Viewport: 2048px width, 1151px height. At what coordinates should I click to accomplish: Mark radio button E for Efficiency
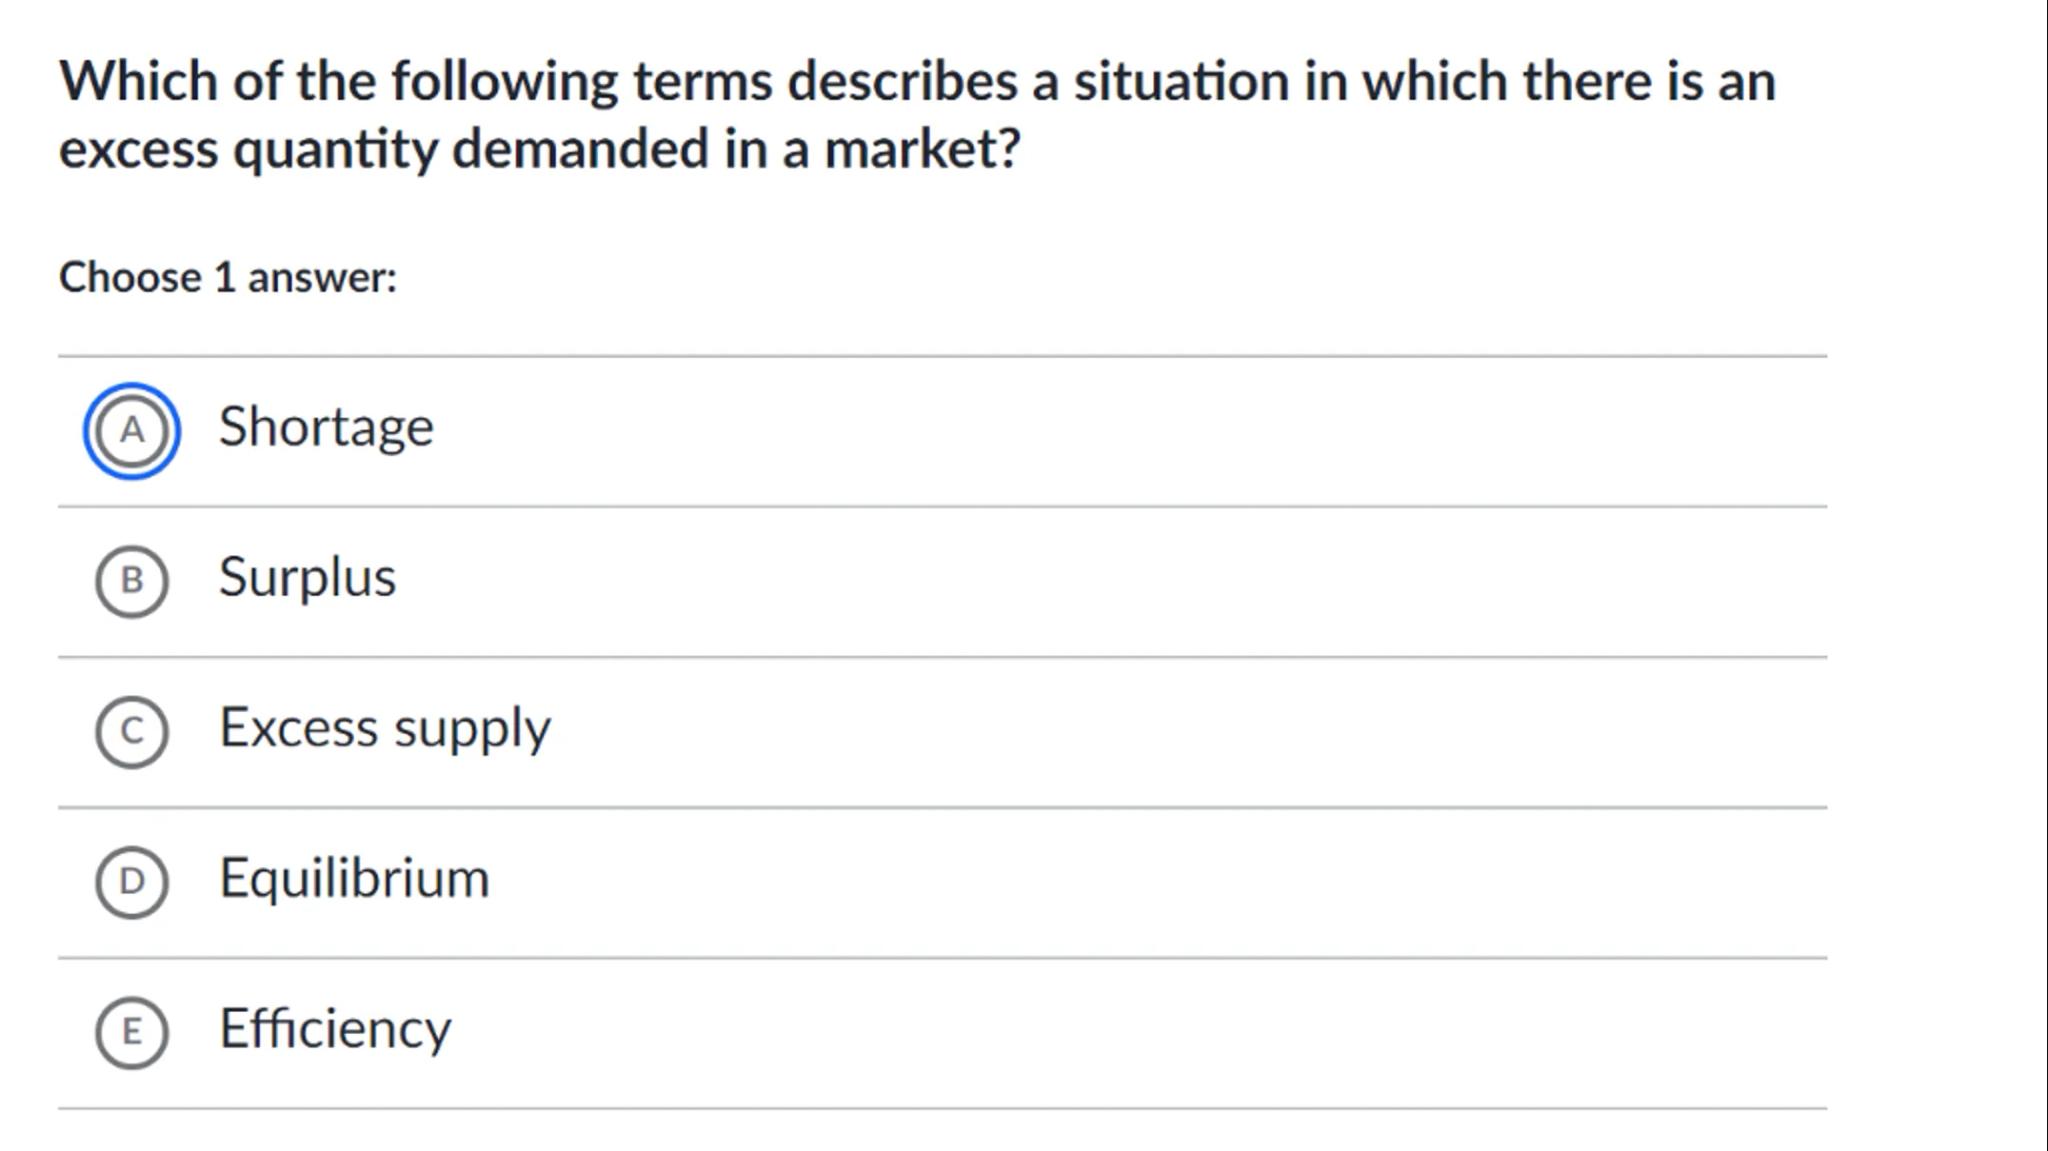(131, 1032)
